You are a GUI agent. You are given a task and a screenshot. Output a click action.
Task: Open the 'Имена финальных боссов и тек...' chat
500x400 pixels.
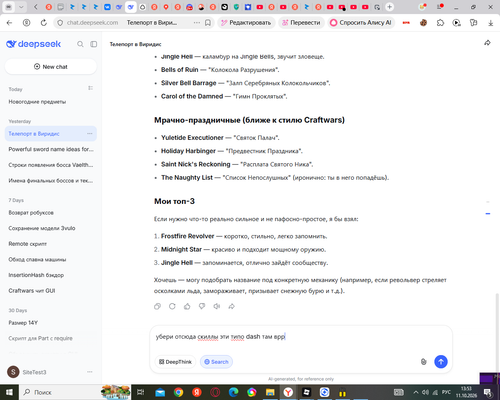point(51,181)
